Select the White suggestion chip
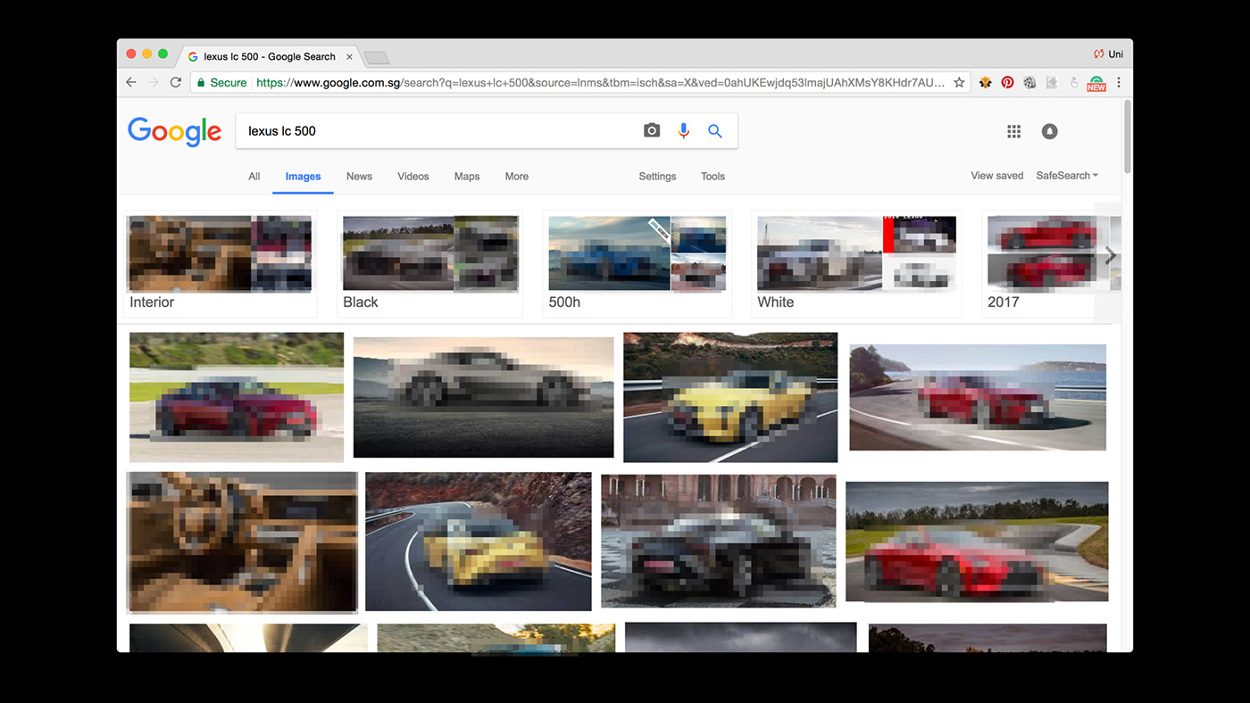Image resolution: width=1250 pixels, height=703 pixels. point(856,264)
